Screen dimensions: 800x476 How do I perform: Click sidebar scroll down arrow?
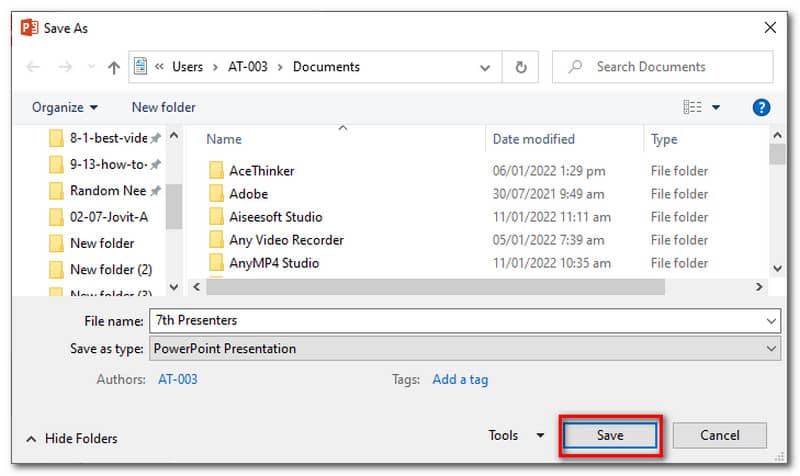point(174,287)
